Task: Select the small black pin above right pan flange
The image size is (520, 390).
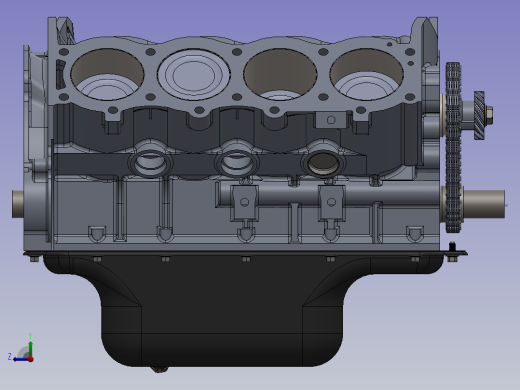Action: click(x=452, y=247)
